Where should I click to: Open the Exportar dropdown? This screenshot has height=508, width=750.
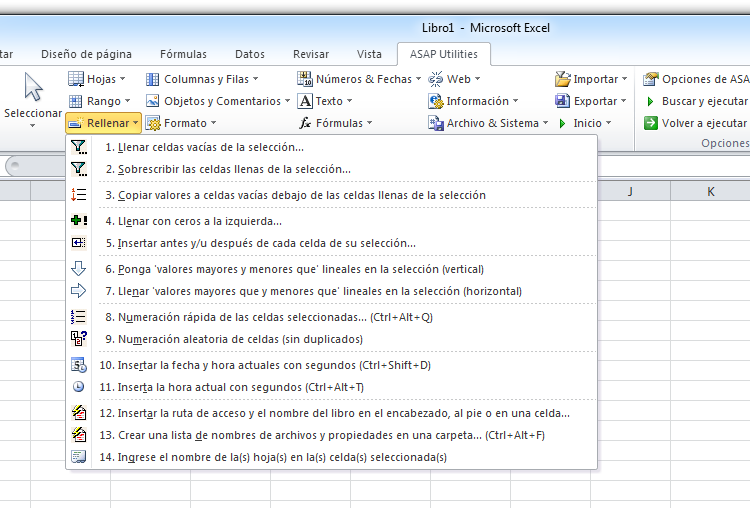[x=624, y=101]
